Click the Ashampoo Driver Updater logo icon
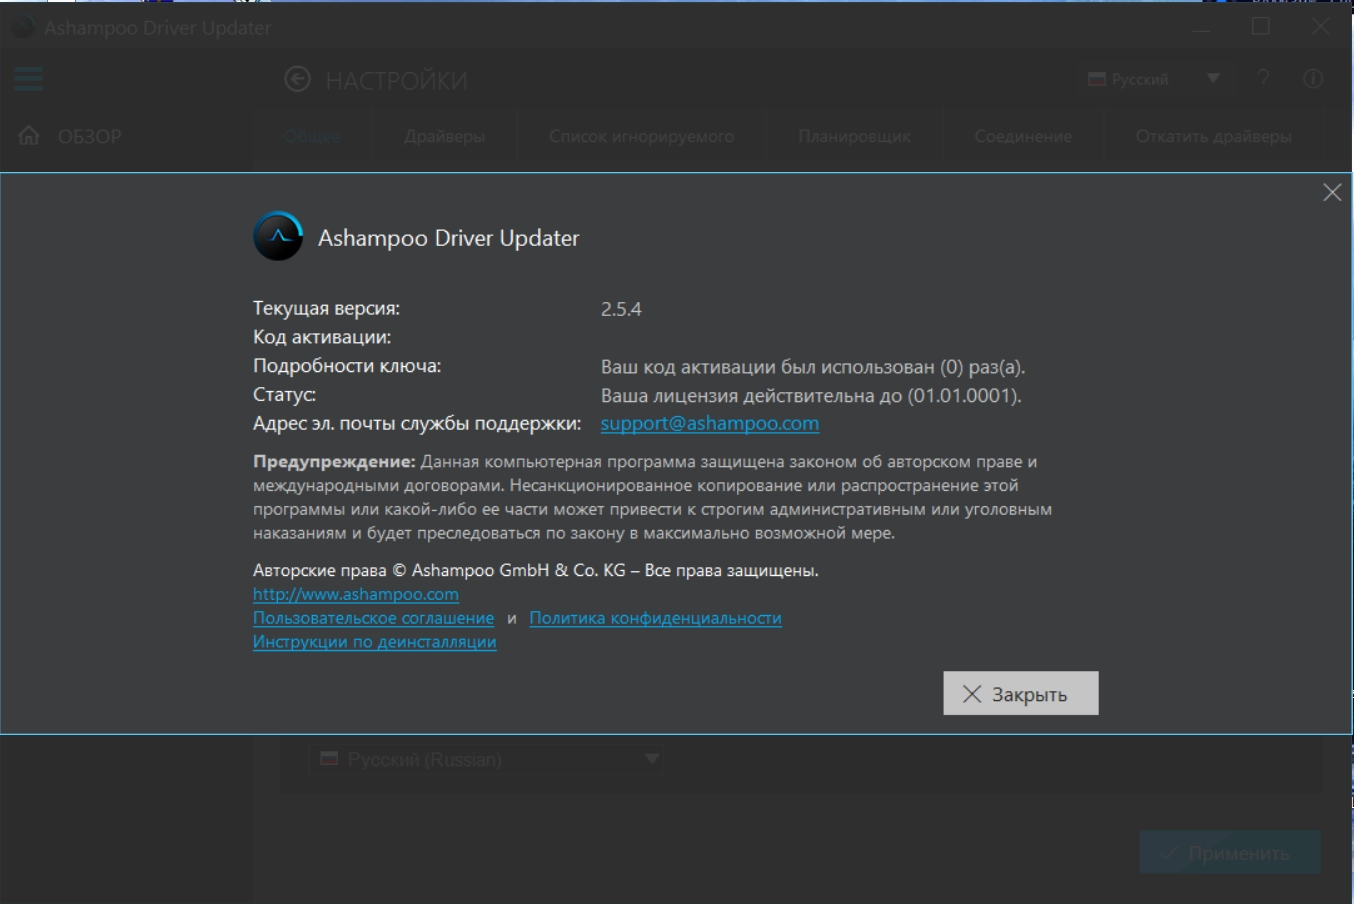This screenshot has width=1354, height=904. click(278, 237)
